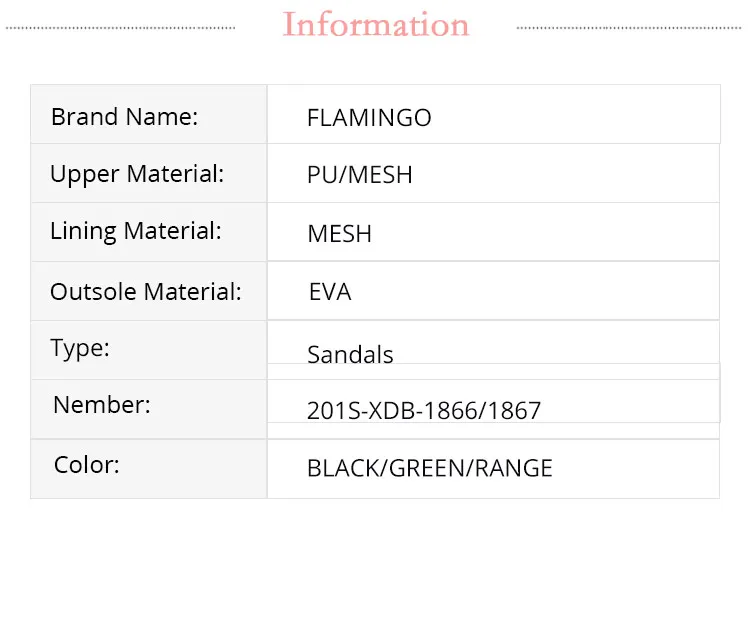Click the Lining Material label
750x624 pixels.
point(136,231)
